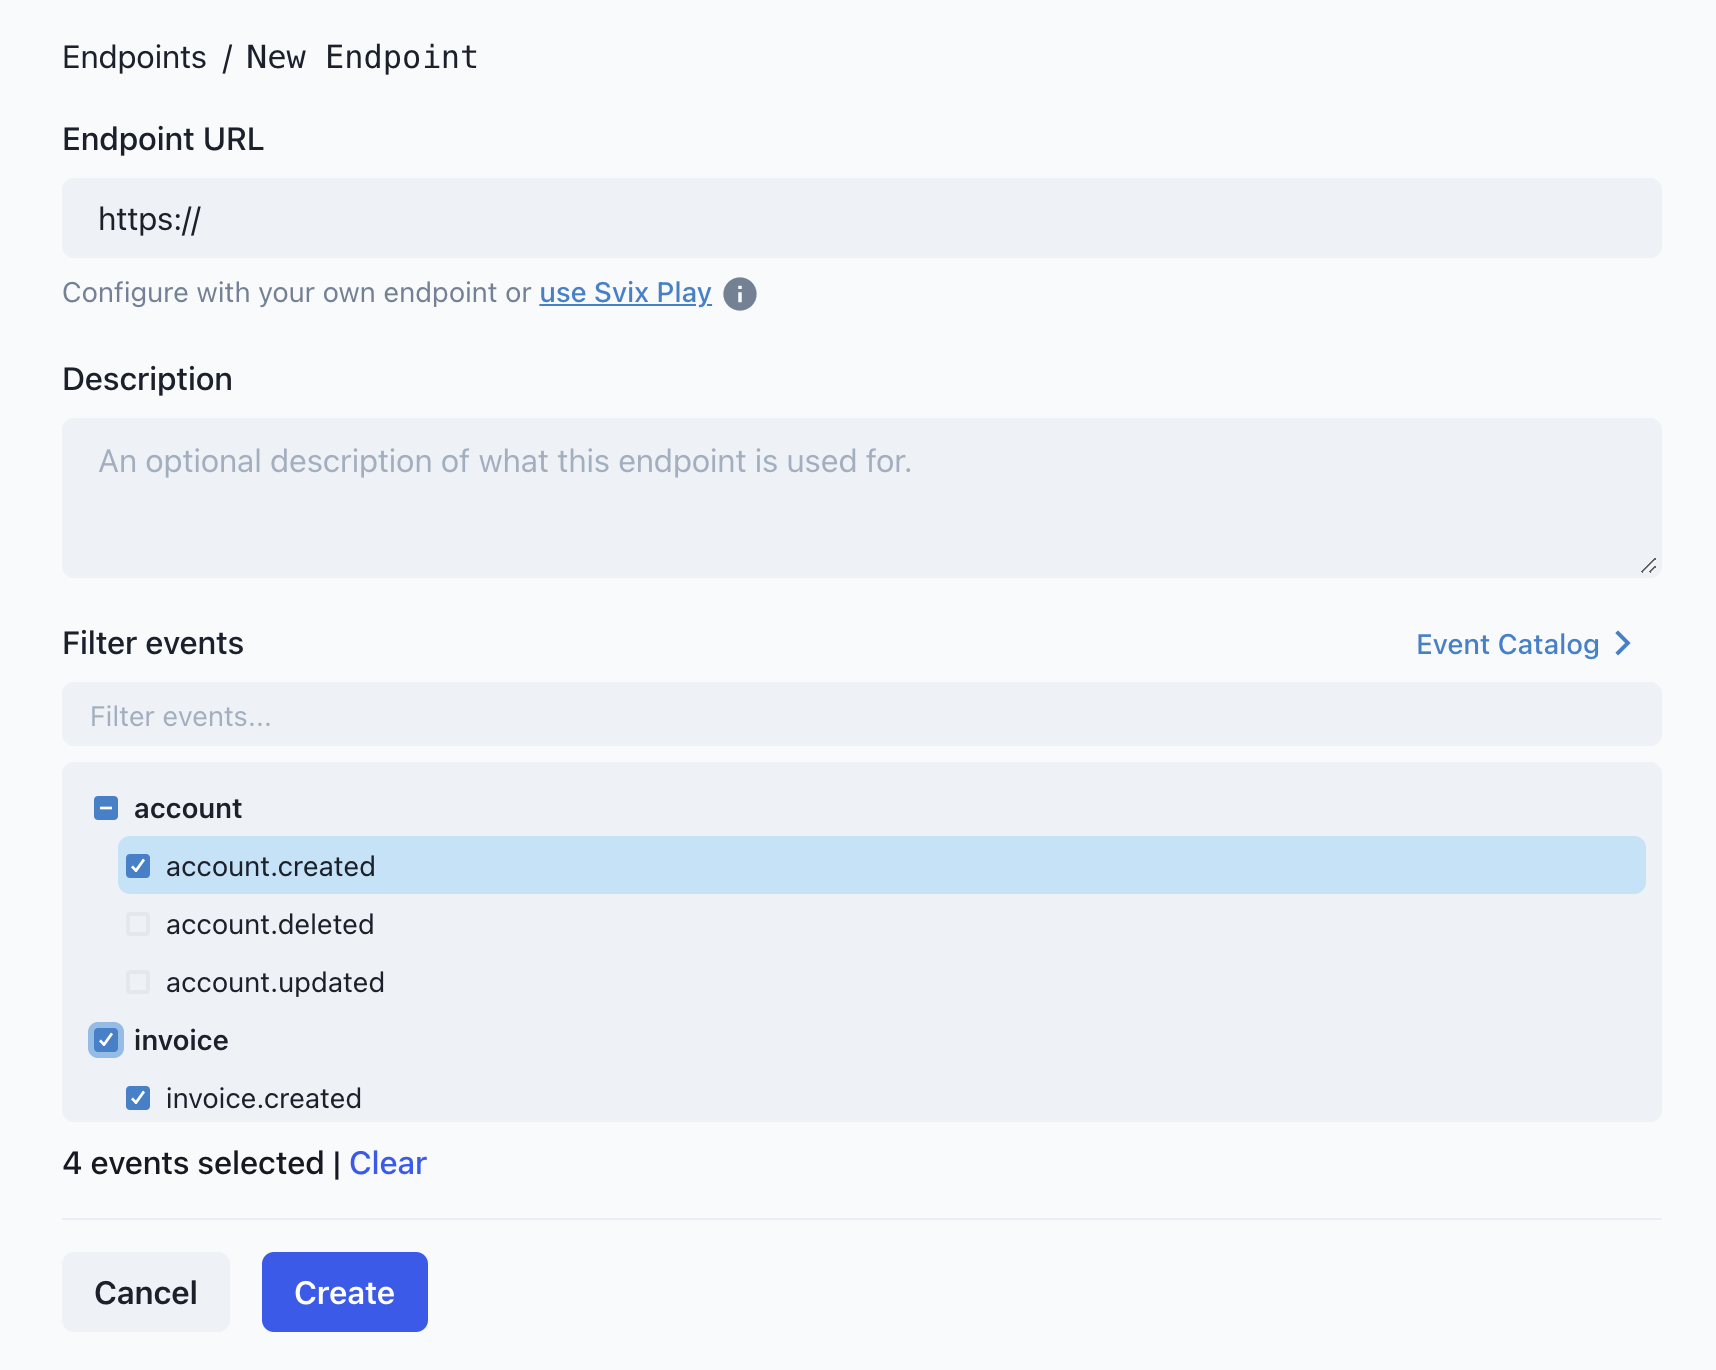Screen dimensions: 1716x1370
Task: Disable the invoice group checkbox
Action: [x=105, y=1040]
